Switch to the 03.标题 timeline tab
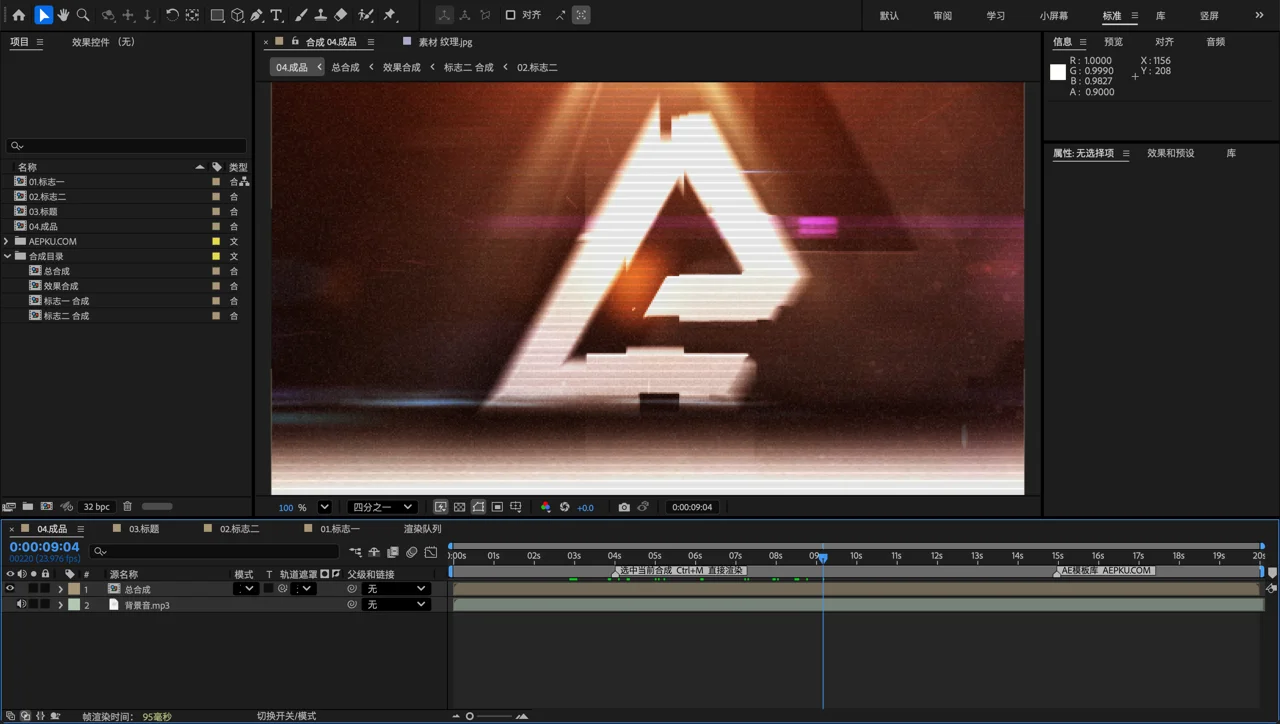1280x724 pixels. pyautogui.click(x=144, y=529)
